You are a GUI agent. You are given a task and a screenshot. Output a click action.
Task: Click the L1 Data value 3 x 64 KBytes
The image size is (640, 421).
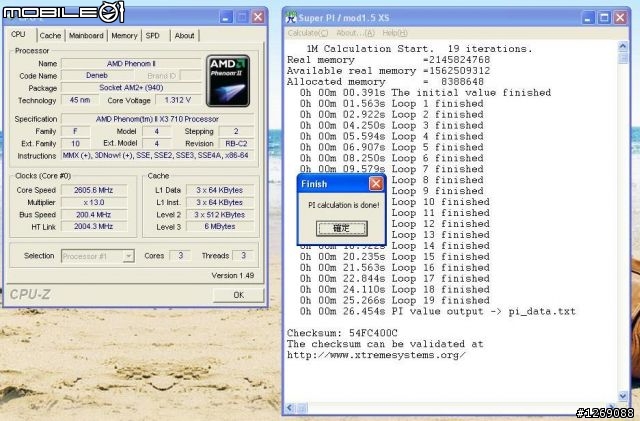220,190
